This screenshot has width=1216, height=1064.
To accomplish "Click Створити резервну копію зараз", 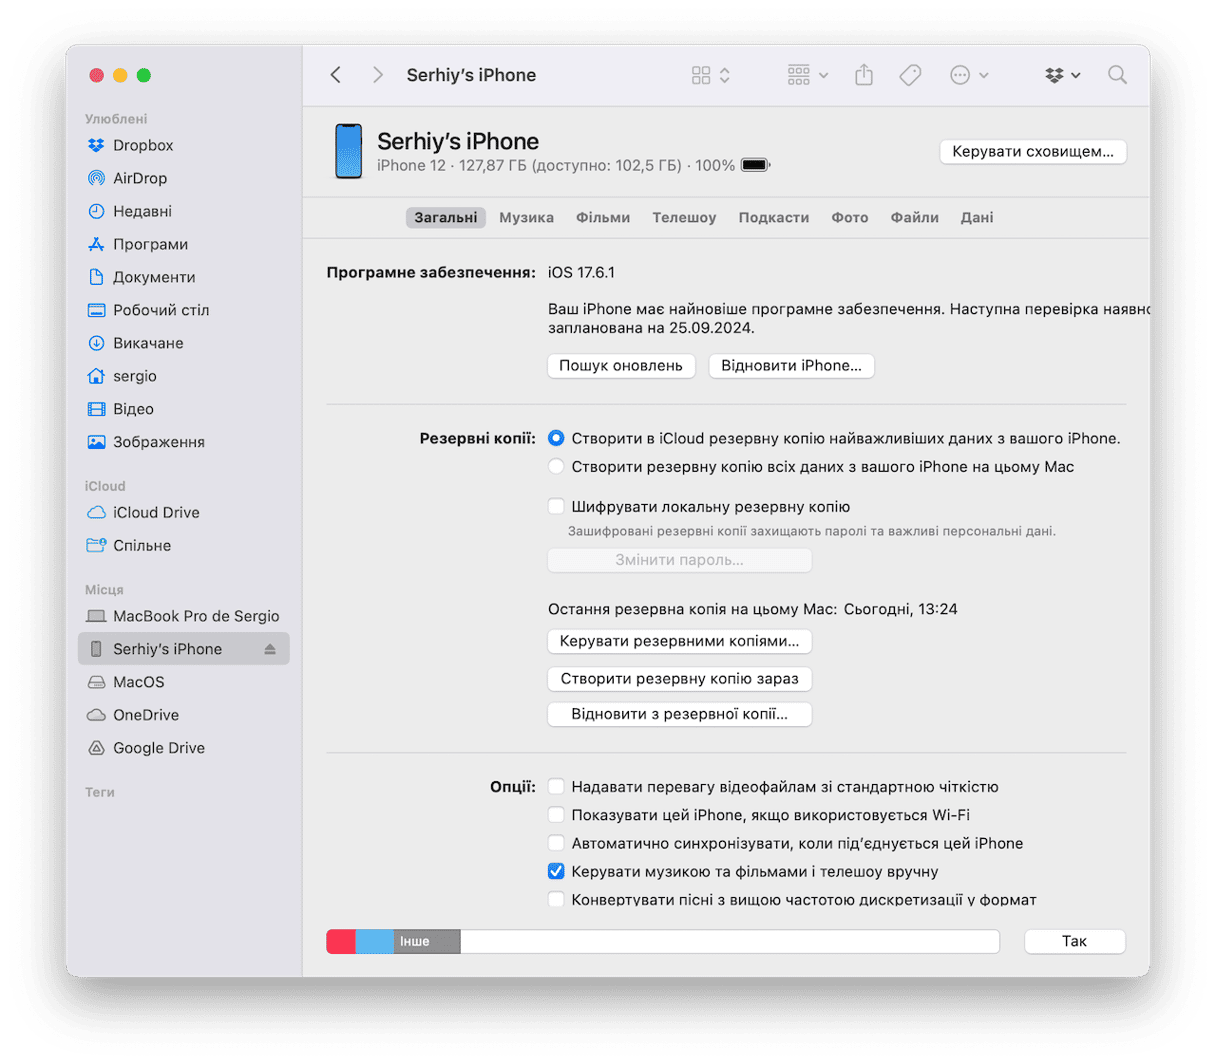I will pos(680,678).
